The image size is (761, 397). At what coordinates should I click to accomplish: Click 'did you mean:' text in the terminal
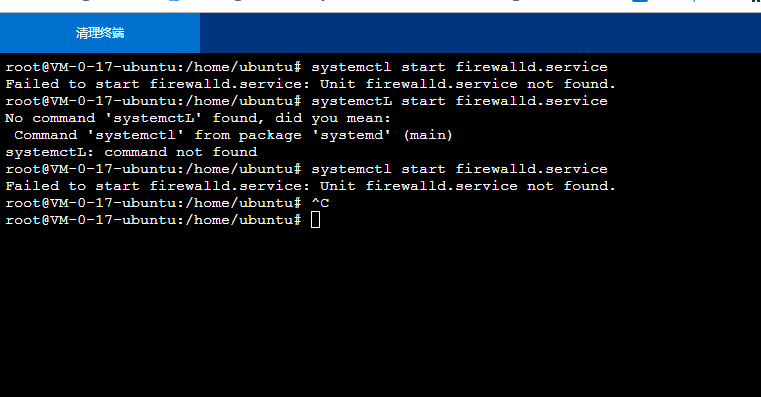[333, 118]
